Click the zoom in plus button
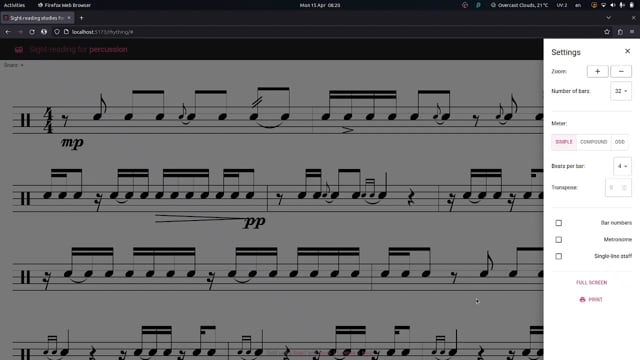Screen dimensions: 640x360 [x=597, y=71]
